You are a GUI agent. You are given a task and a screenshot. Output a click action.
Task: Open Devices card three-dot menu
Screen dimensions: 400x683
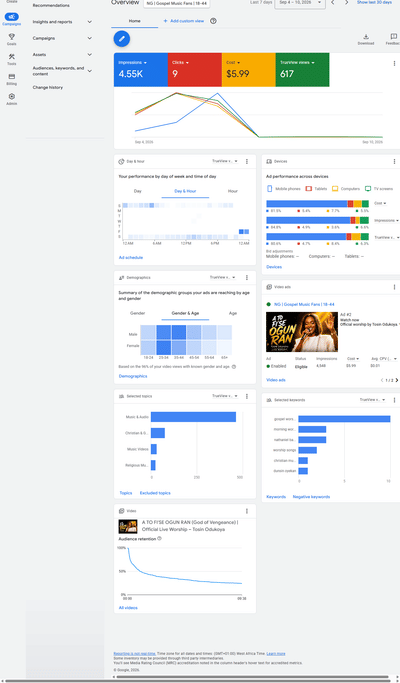(395, 161)
